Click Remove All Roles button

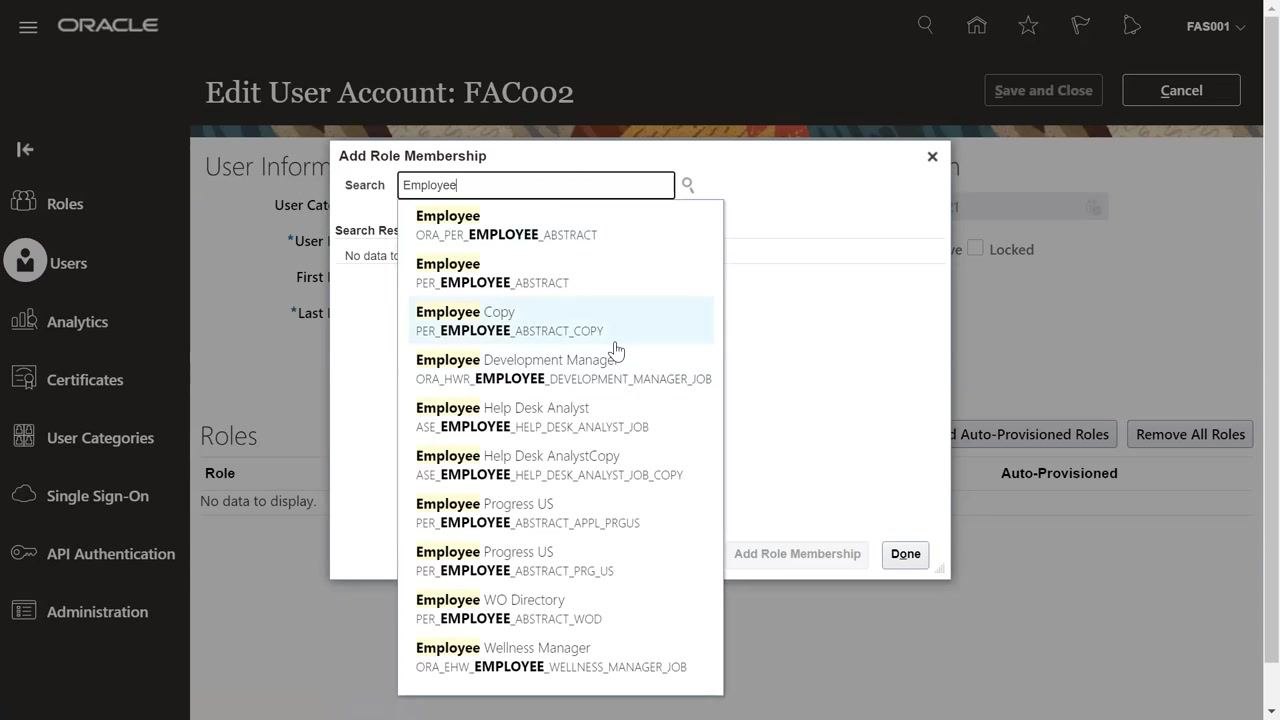point(1190,434)
